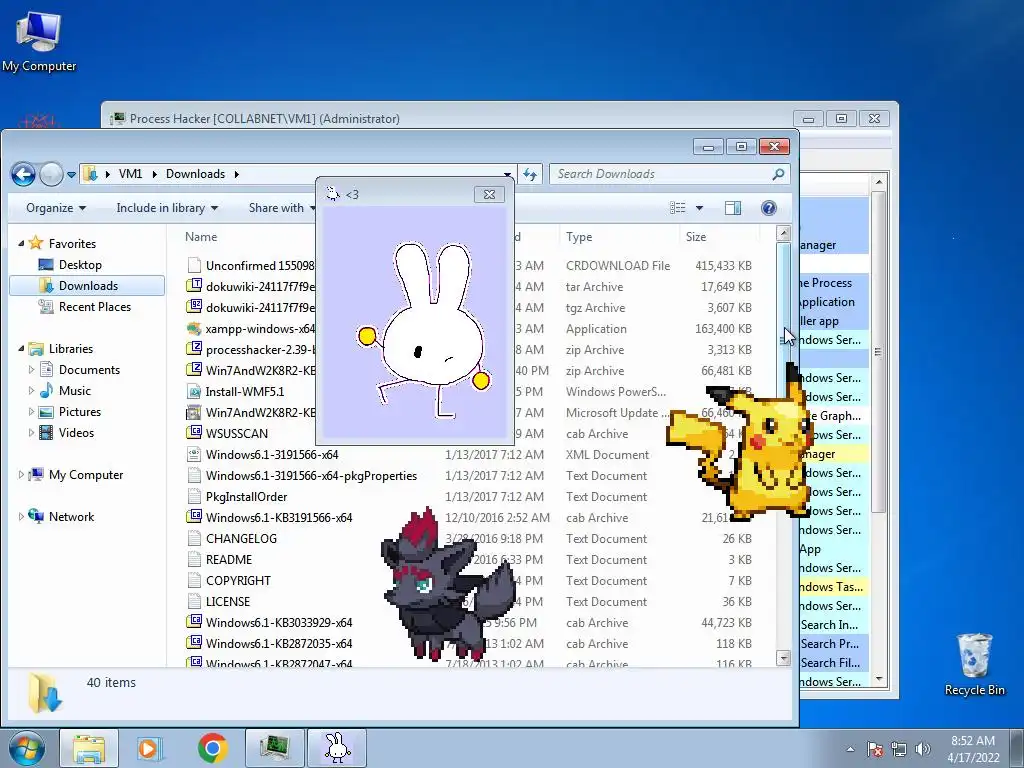Open Google Chrome from the taskbar
The width and height of the screenshot is (1024, 768).
(212, 748)
